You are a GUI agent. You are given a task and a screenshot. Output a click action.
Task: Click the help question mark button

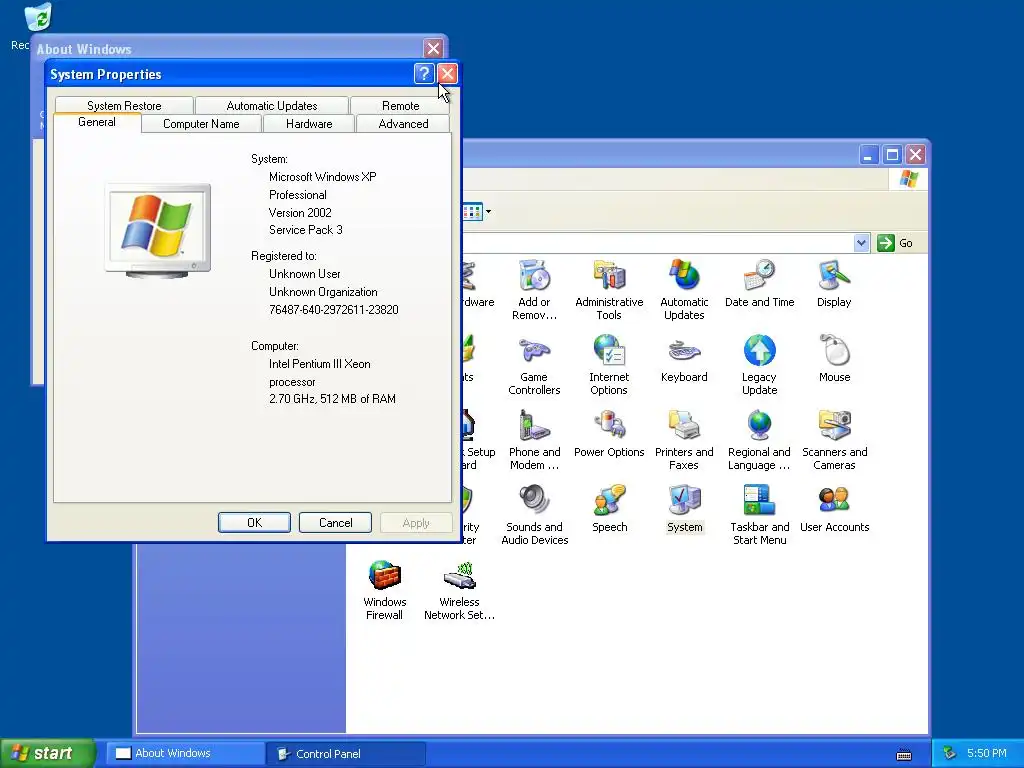[424, 74]
